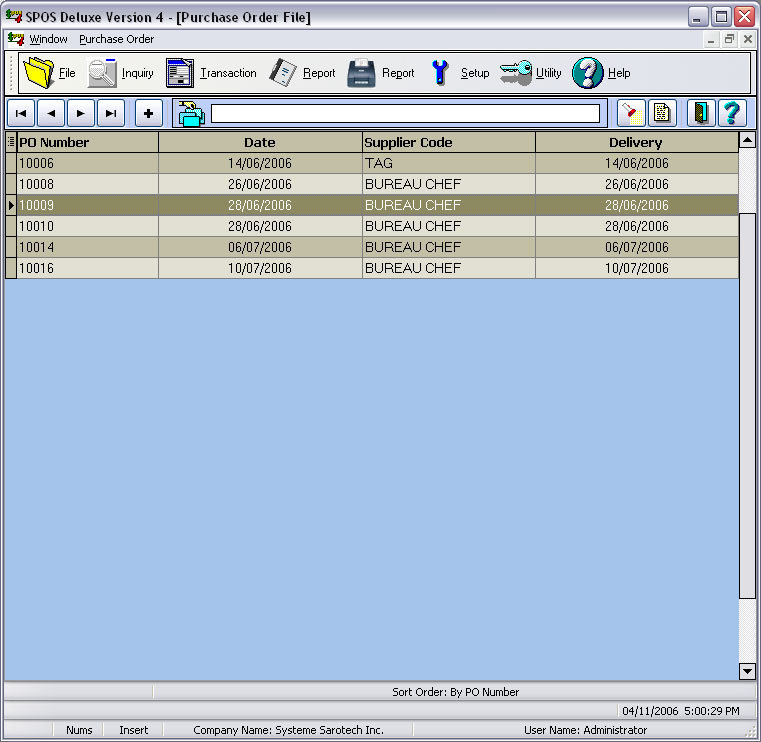Click the exit door icon

[x=701, y=114]
